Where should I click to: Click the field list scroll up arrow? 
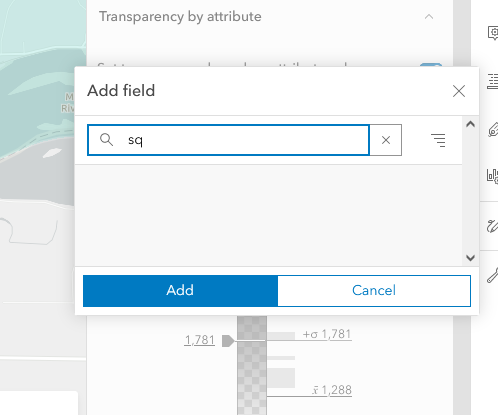[470, 124]
